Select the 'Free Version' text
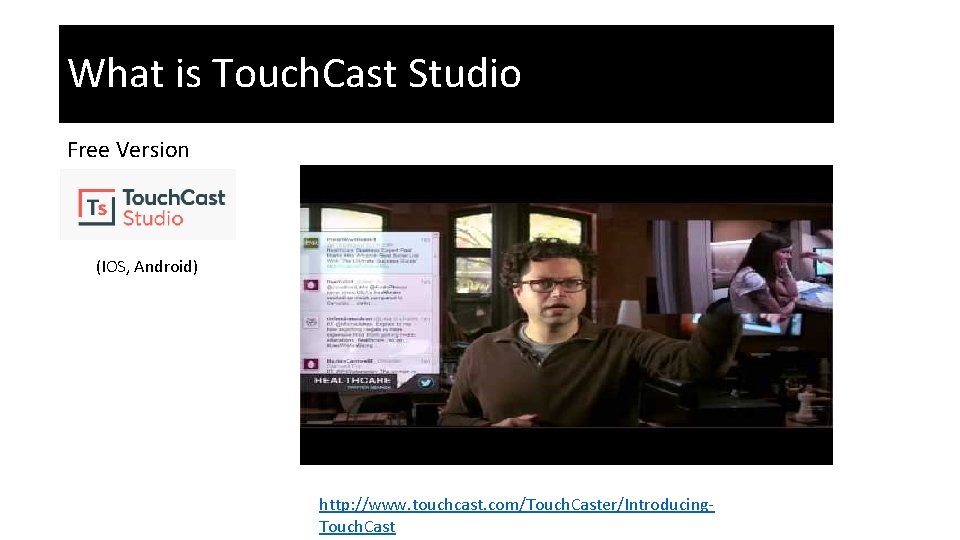 click(128, 150)
